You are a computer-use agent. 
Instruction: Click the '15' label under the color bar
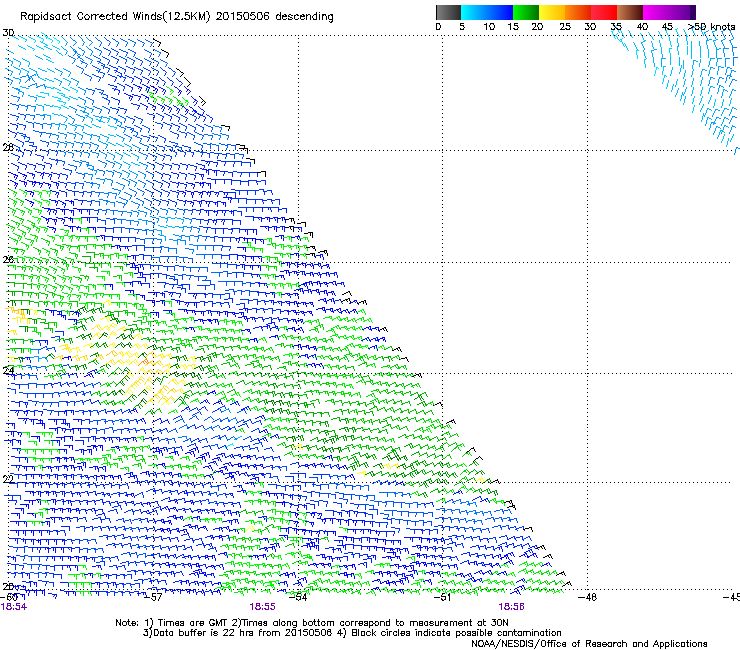[x=513, y=26]
